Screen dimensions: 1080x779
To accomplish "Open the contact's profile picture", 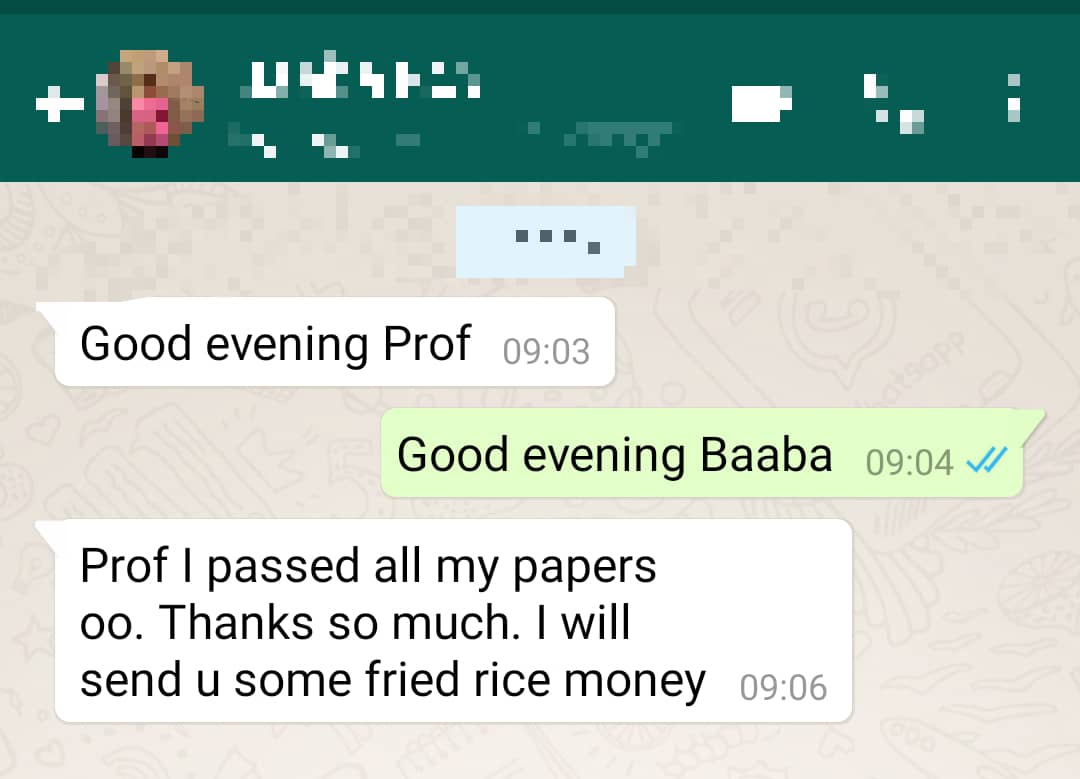I will (x=150, y=103).
